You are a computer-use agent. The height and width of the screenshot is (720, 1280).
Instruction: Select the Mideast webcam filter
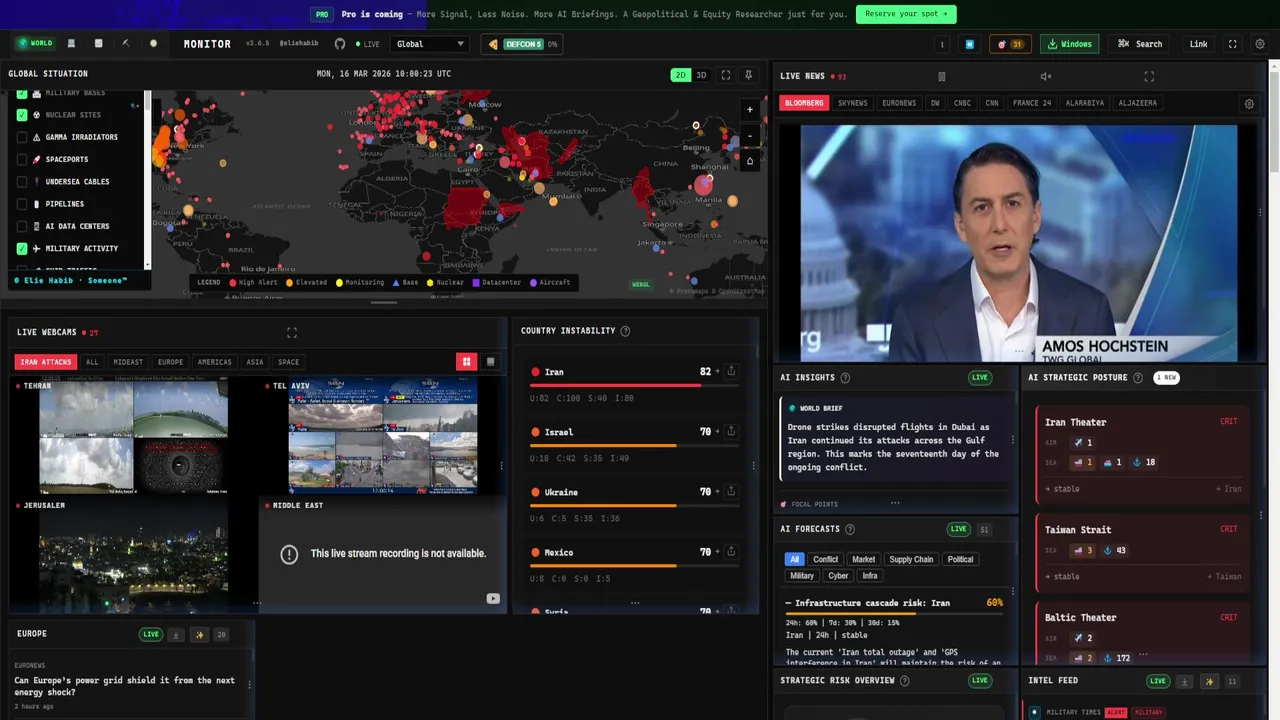(128, 362)
